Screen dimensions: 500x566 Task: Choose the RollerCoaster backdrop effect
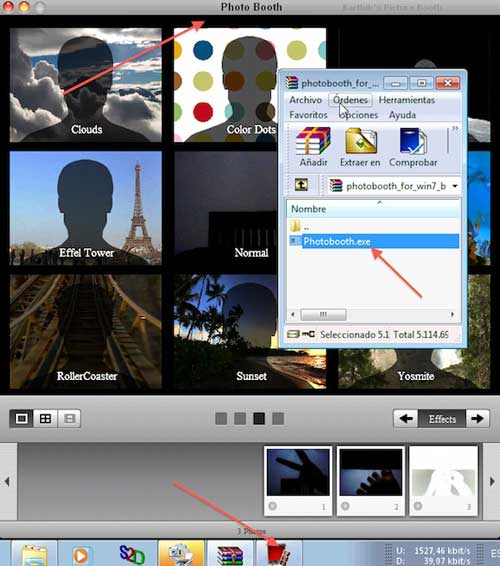tap(86, 331)
